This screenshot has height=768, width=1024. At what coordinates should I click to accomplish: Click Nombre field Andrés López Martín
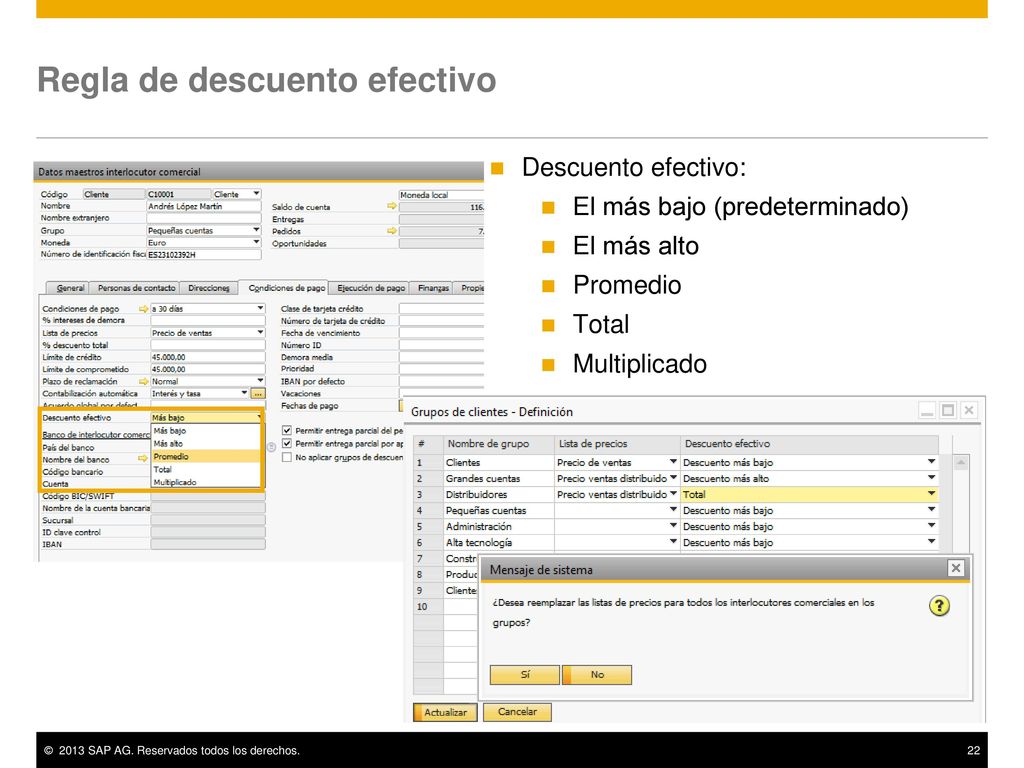coord(204,206)
